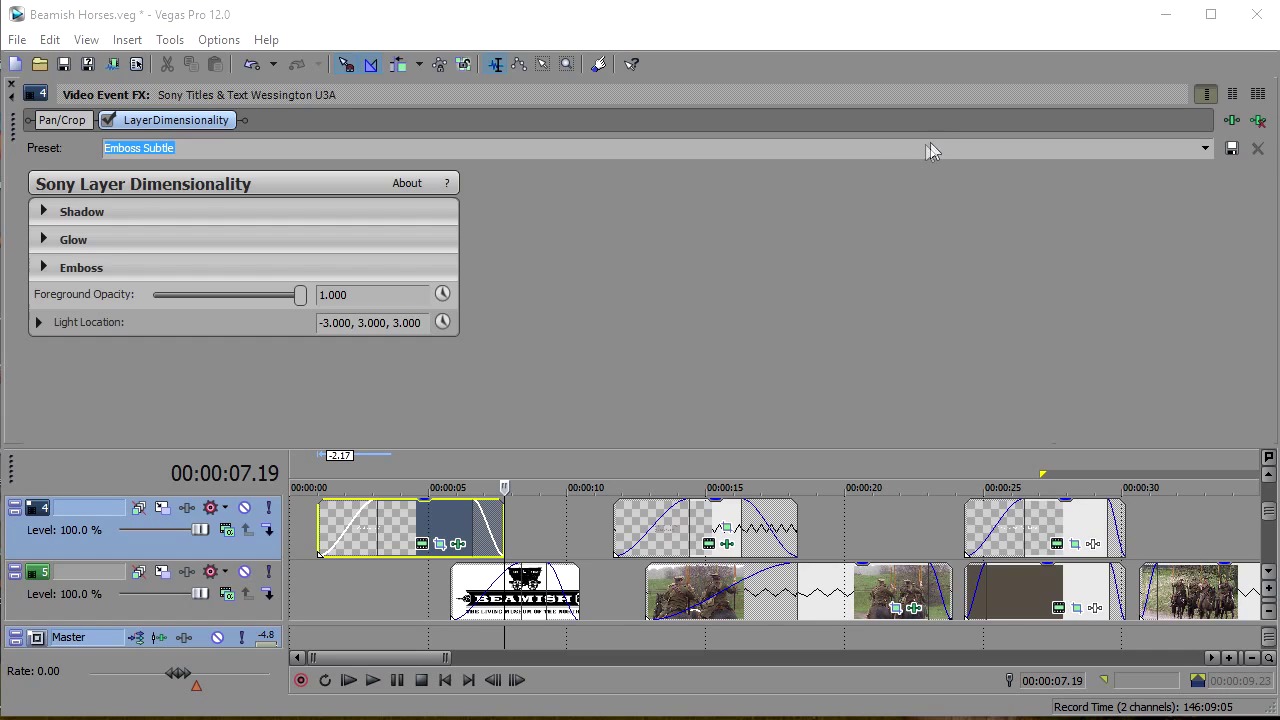Toggle Lock Envelopes to Events
The height and width of the screenshot is (720, 1280).
(439, 64)
